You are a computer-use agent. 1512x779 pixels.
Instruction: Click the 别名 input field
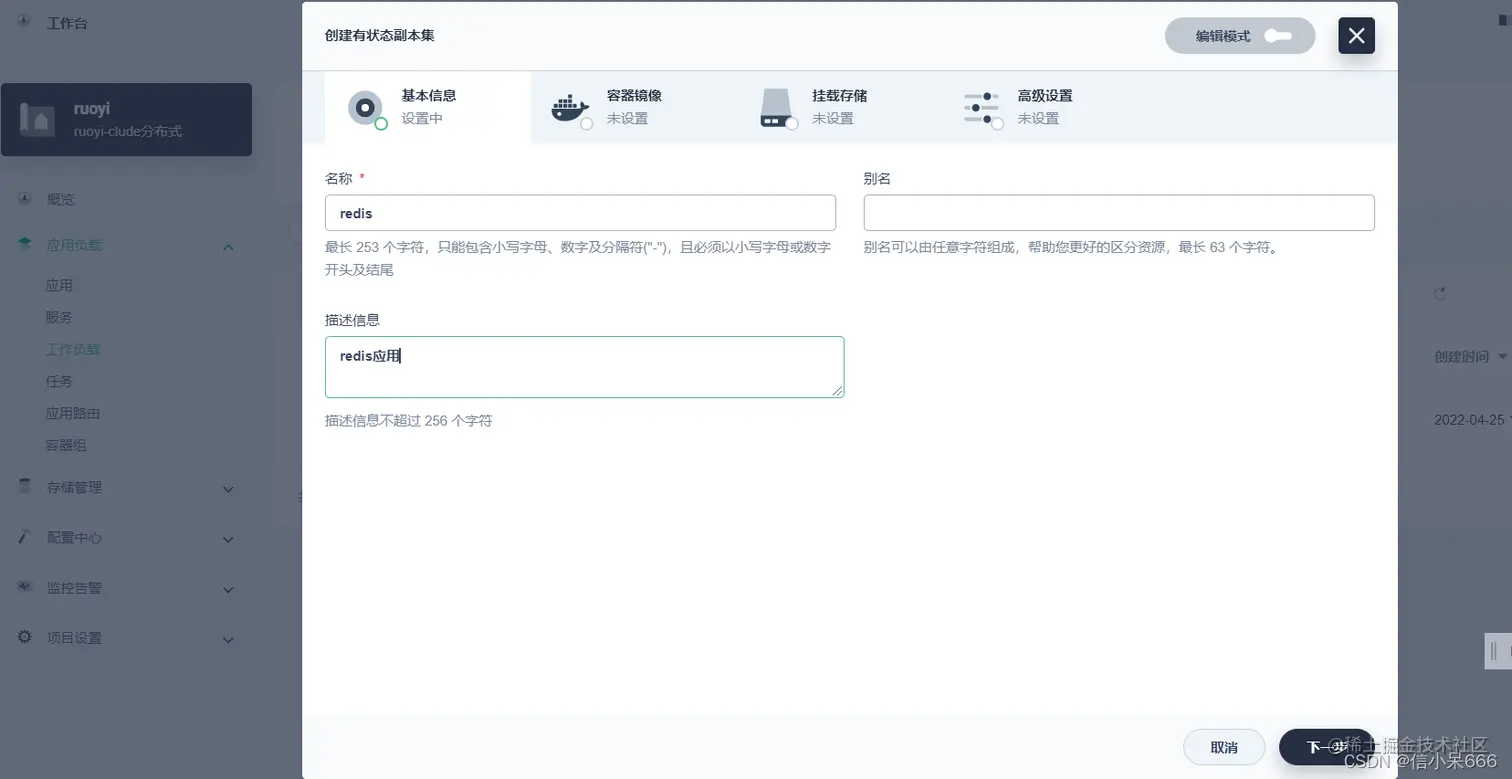[1118, 212]
